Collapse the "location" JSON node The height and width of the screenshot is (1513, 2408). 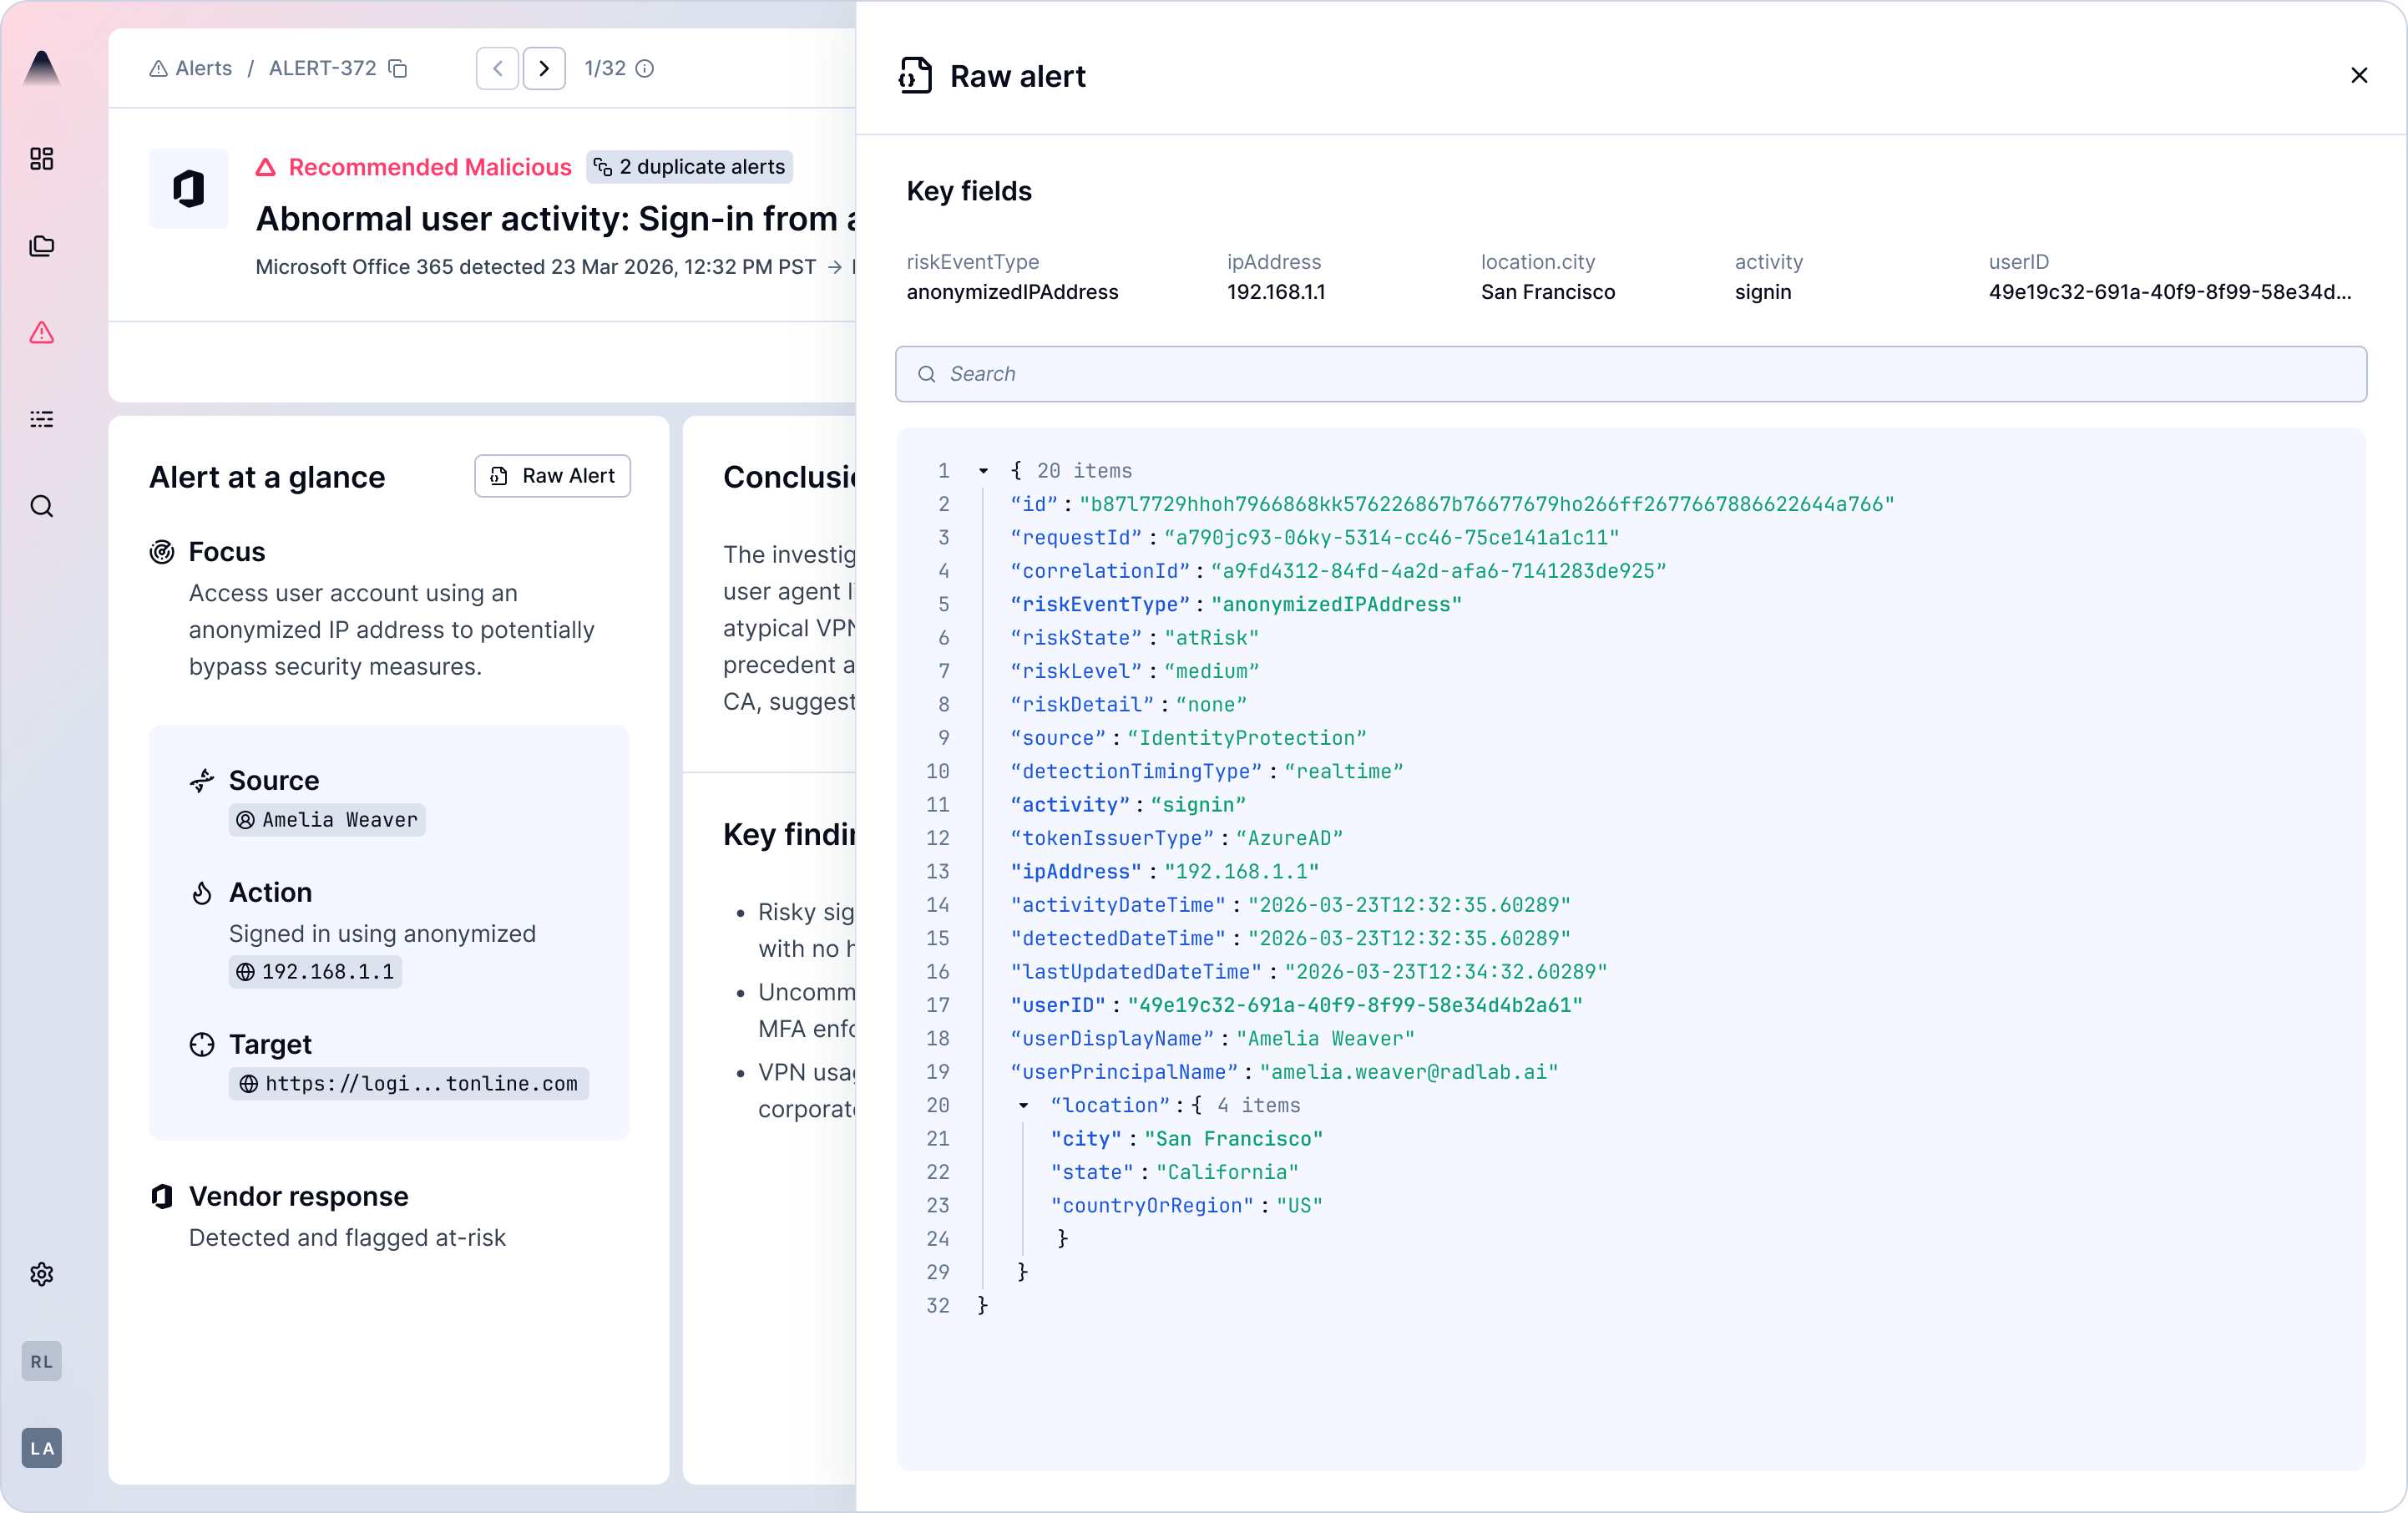point(1023,1105)
